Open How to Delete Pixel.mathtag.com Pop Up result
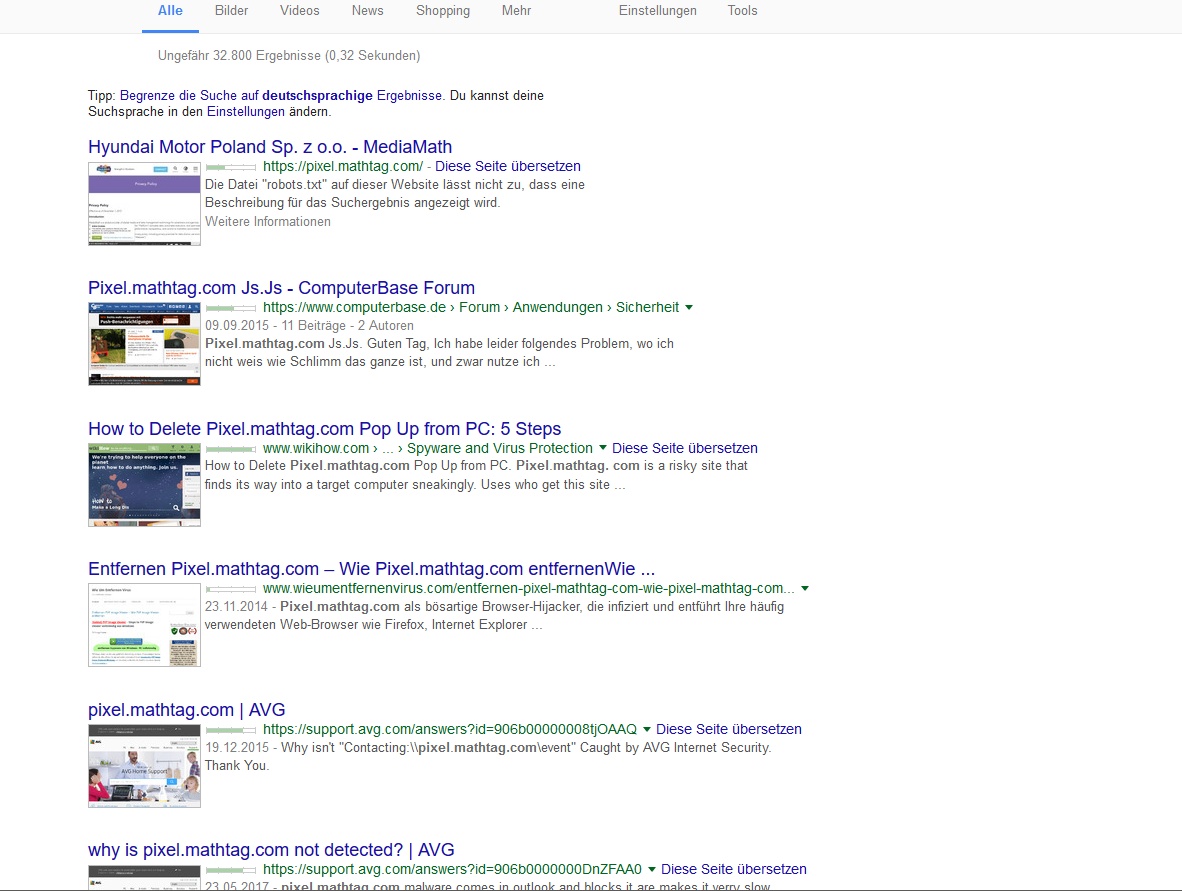Viewport: 1182px width, 891px height. coord(324,429)
